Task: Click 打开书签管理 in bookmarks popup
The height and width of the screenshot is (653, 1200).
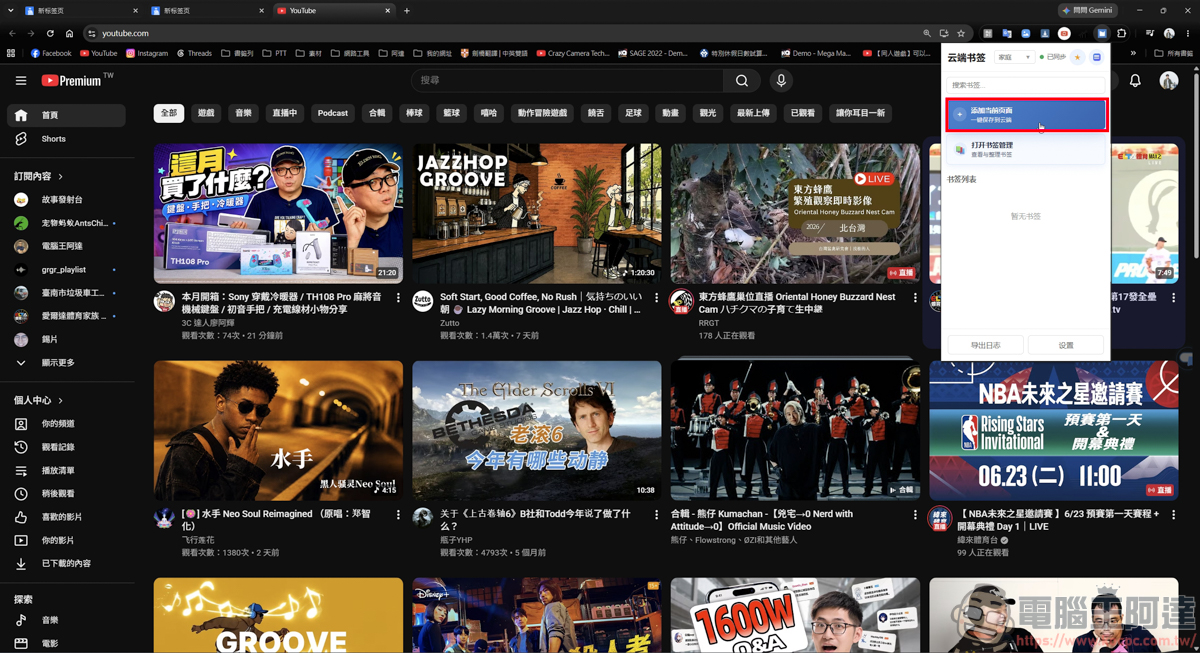Action: (x=1027, y=150)
